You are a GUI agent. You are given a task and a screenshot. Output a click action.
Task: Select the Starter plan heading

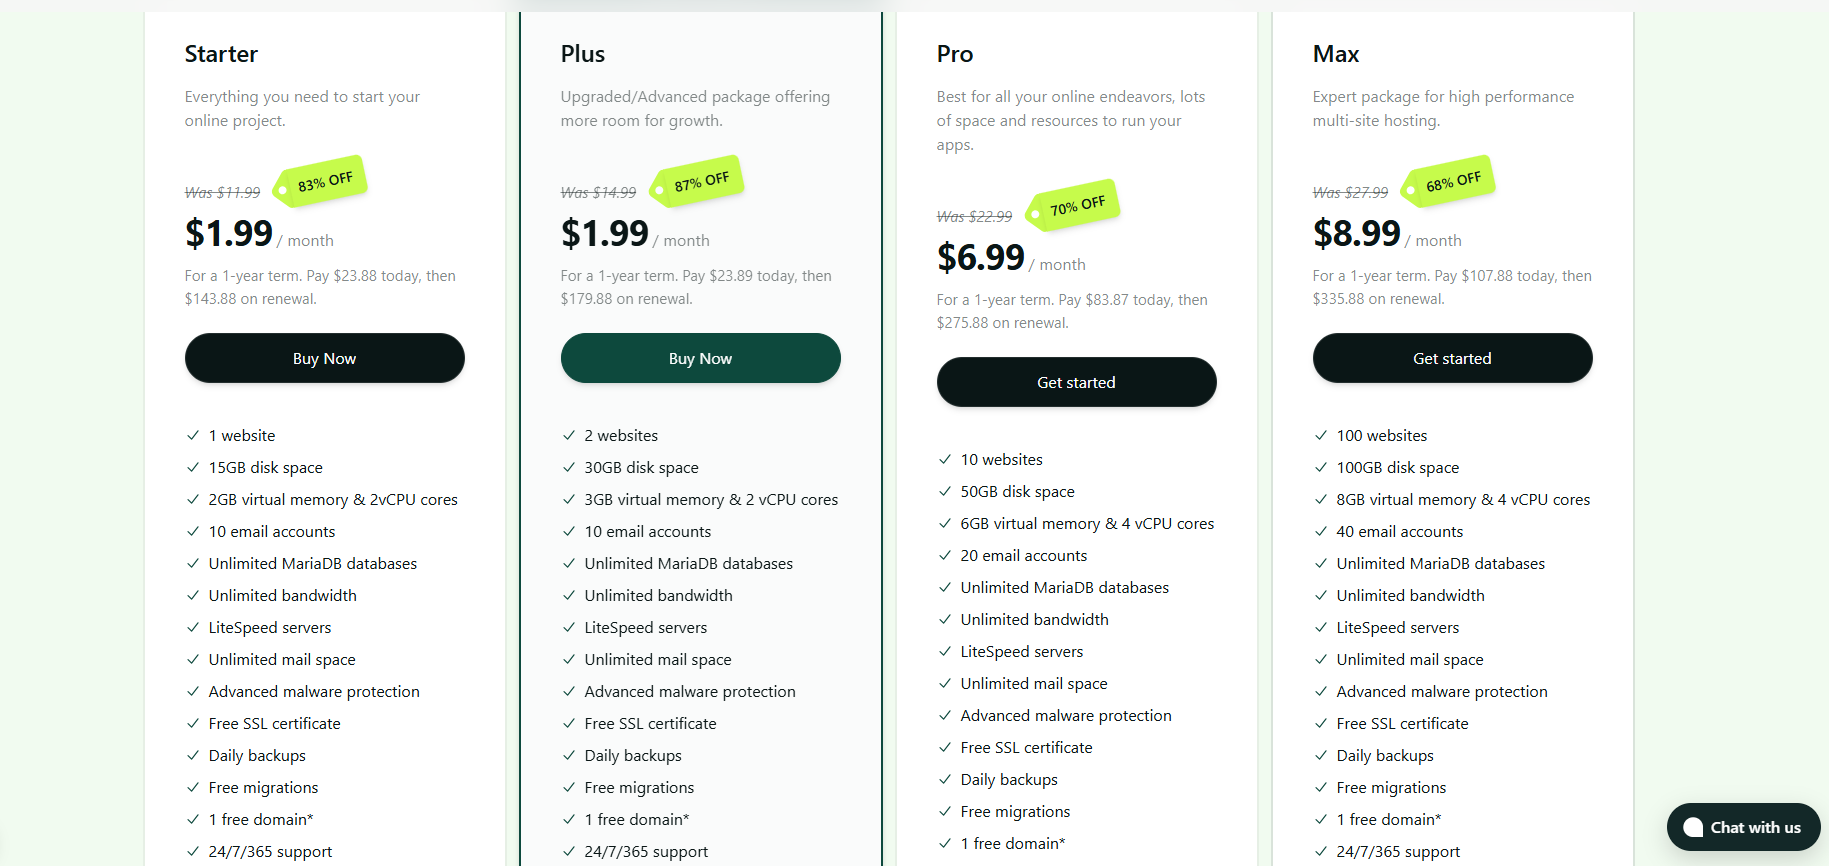click(221, 54)
